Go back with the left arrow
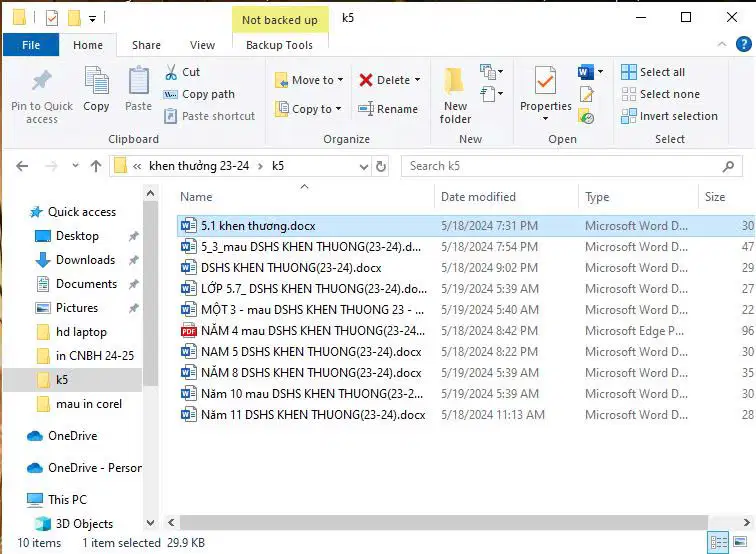756x554 pixels. tap(22, 166)
